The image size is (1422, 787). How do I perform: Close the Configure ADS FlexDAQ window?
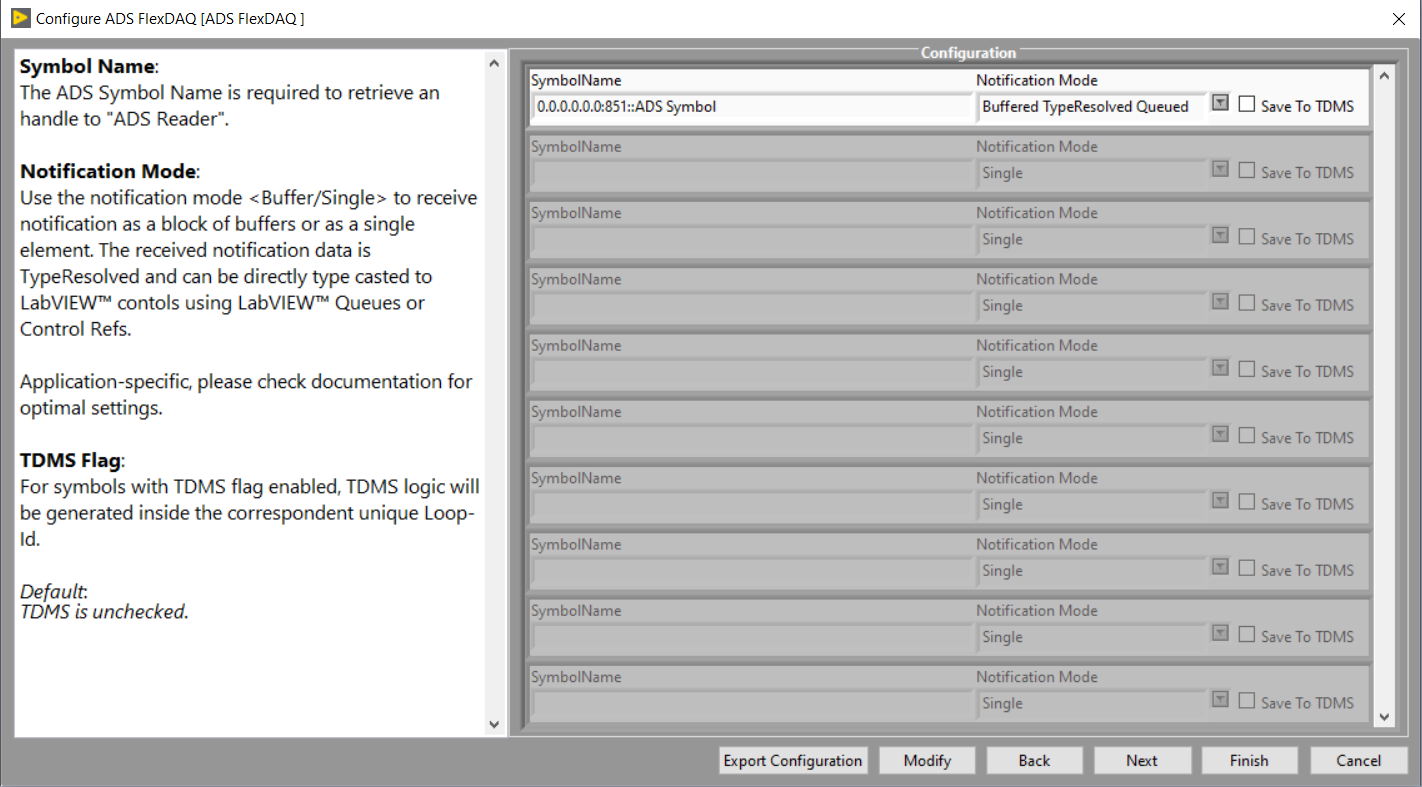1398,18
